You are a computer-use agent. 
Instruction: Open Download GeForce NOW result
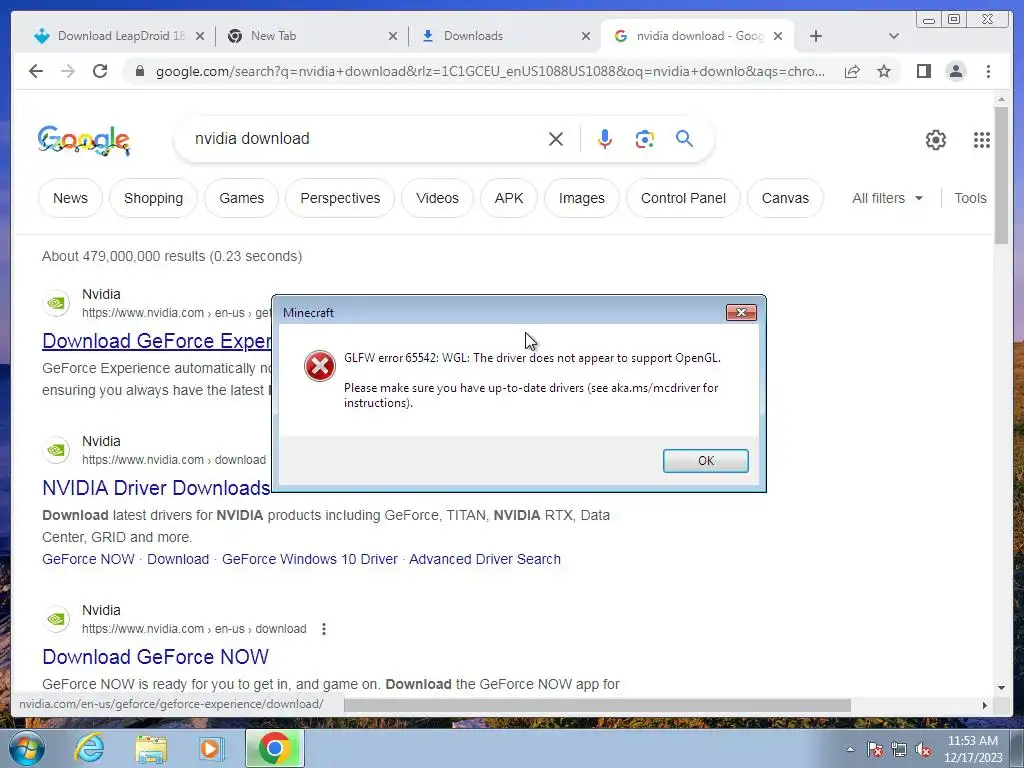[x=155, y=656]
